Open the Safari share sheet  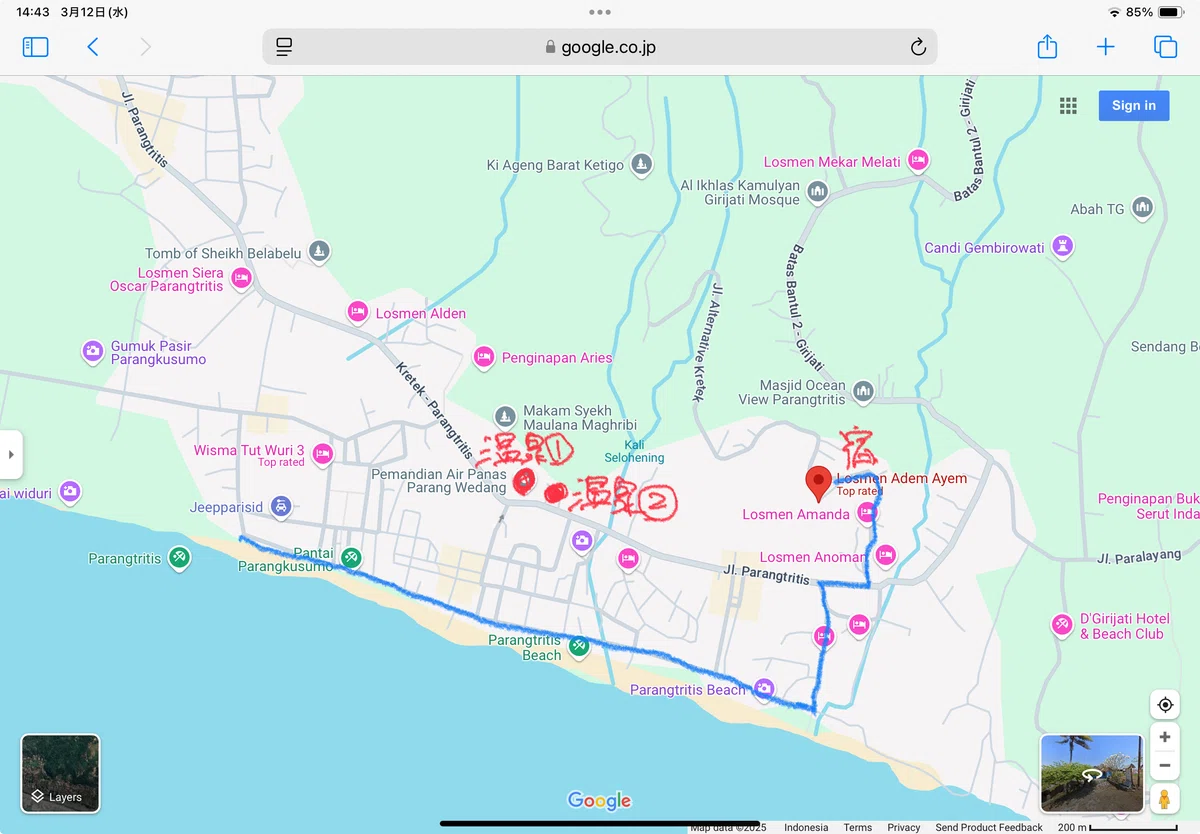click(1047, 46)
